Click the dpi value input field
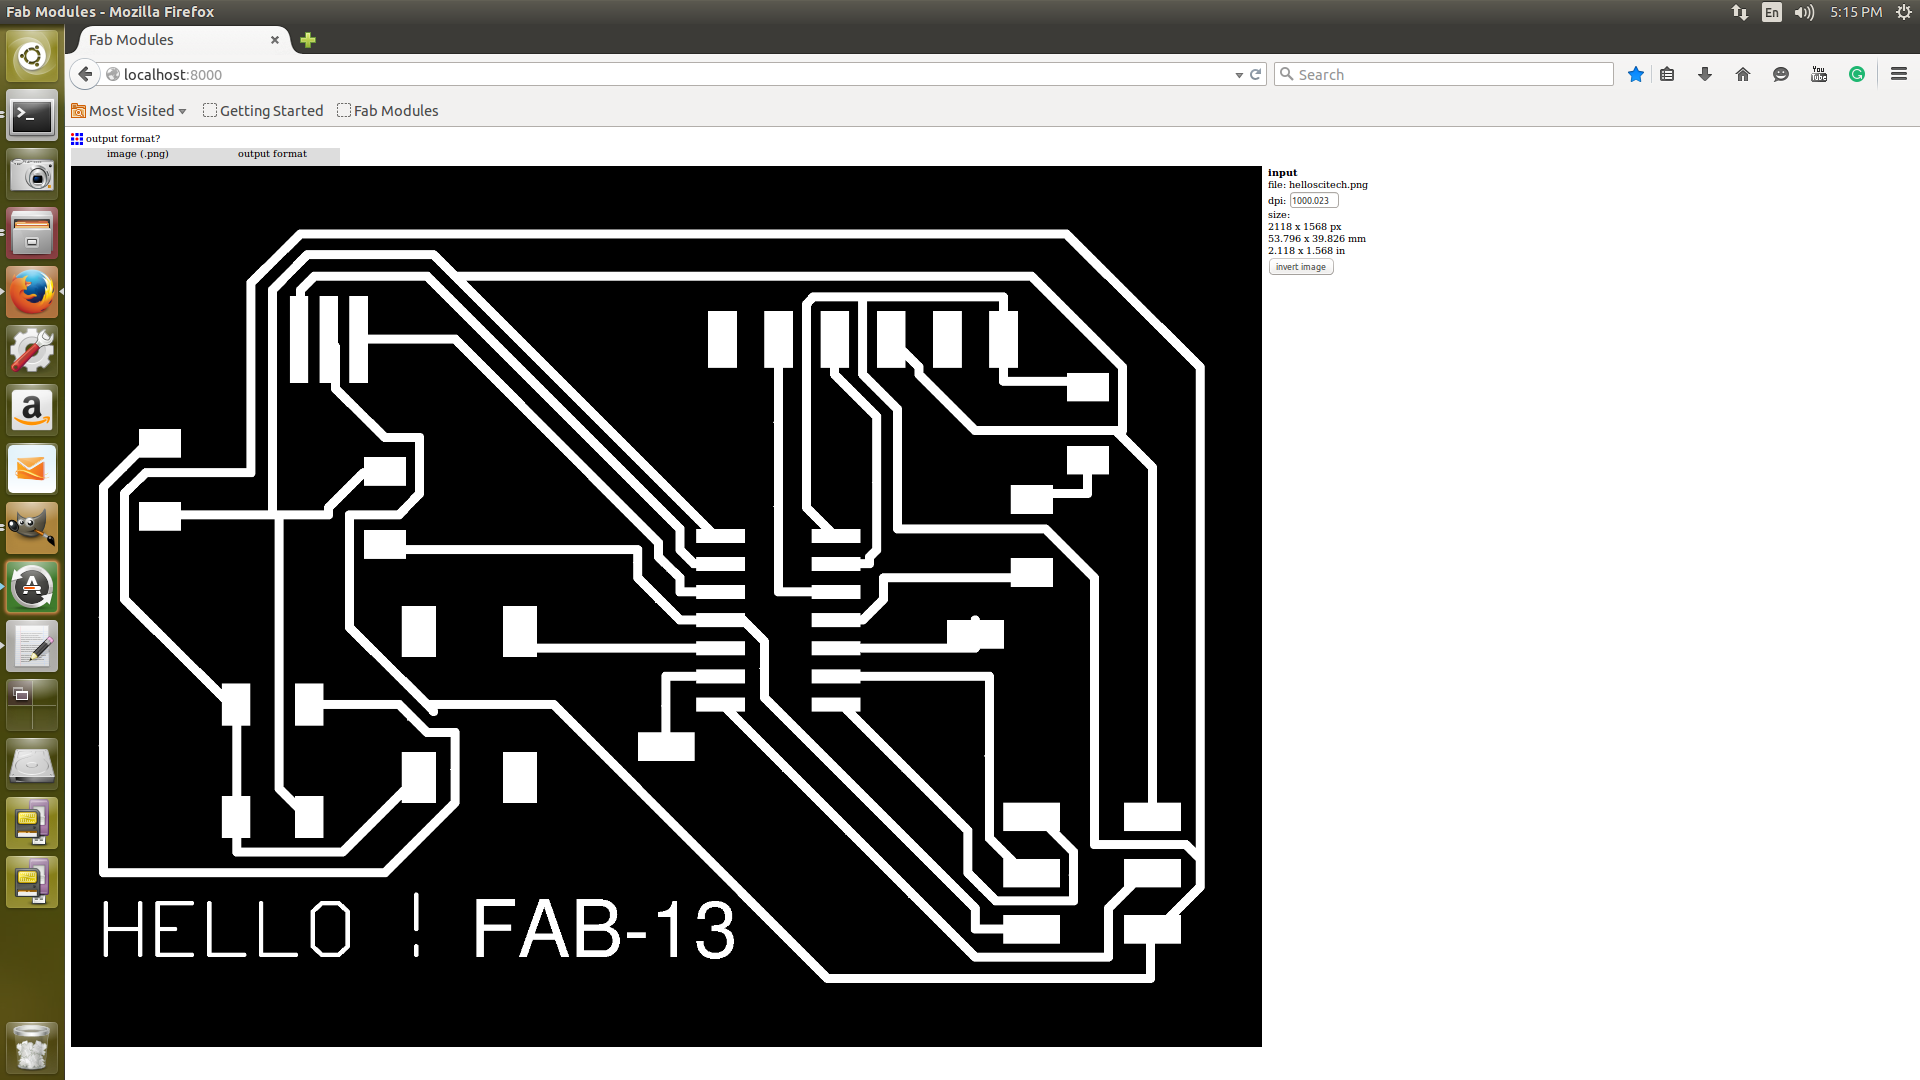This screenshot has width=1920, height=1080. click(x=1313, y=201)
